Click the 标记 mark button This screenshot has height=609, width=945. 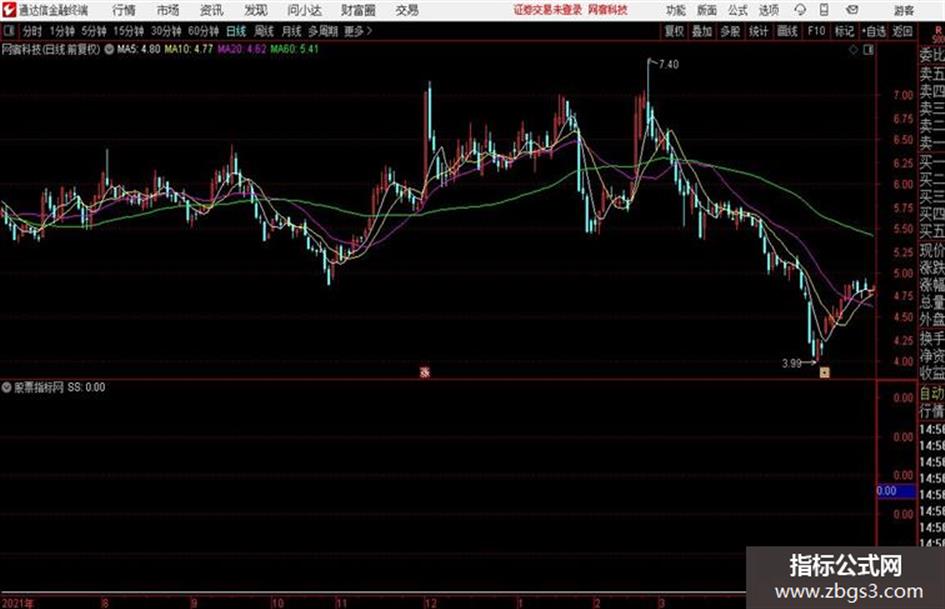coord(844,31)
